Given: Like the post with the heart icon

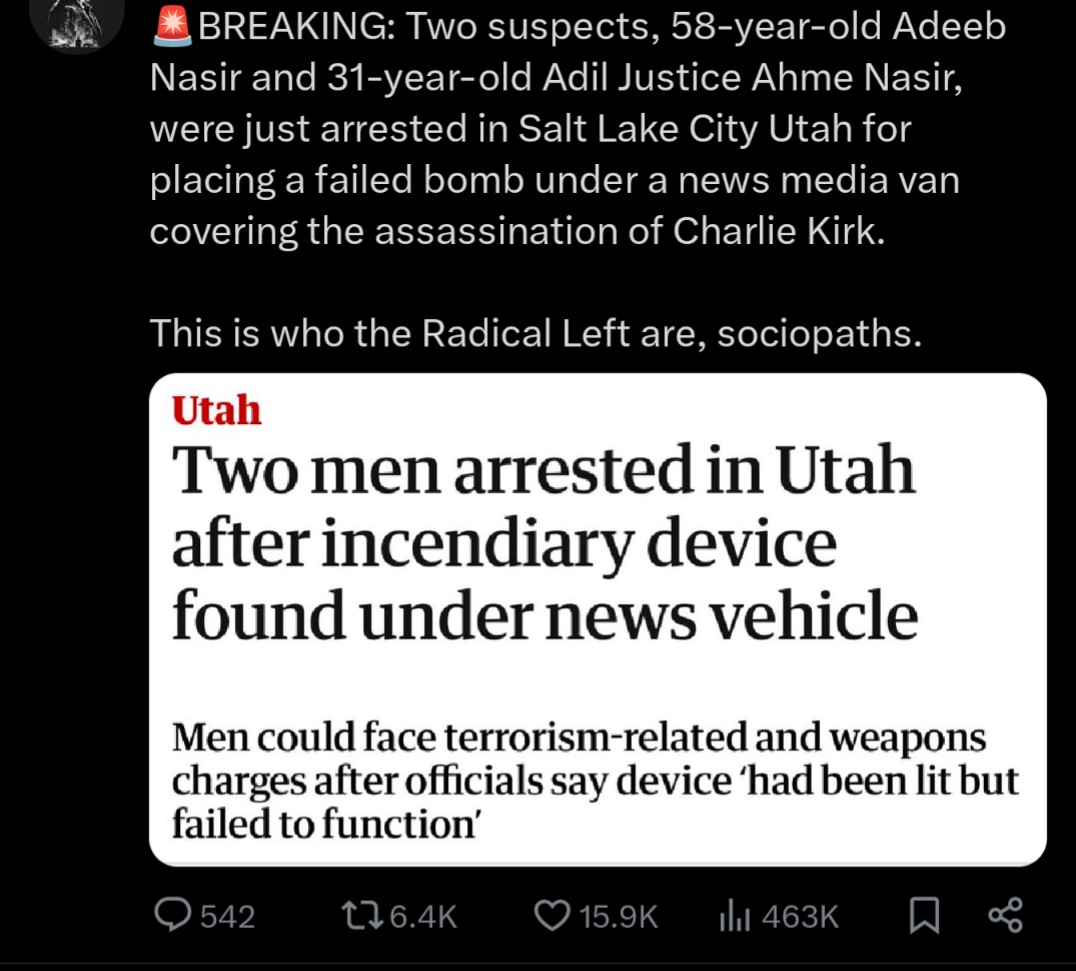Looking at the screenshot, I should (552, 916).
